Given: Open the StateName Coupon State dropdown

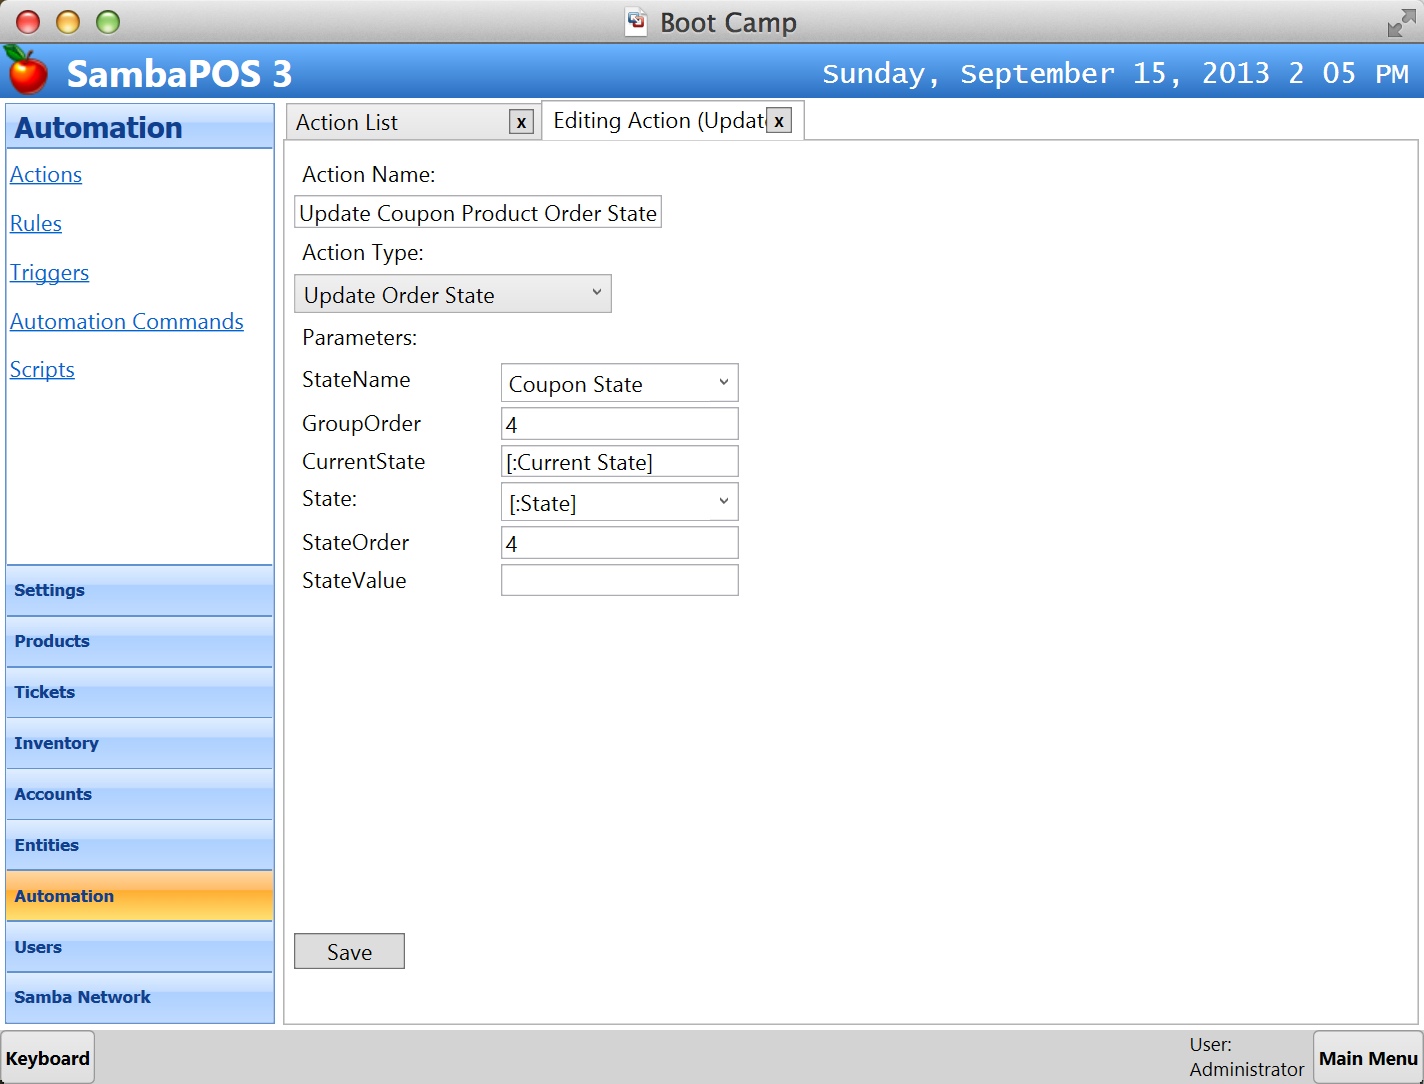Looking at the screenshot, I should (723, 383).
